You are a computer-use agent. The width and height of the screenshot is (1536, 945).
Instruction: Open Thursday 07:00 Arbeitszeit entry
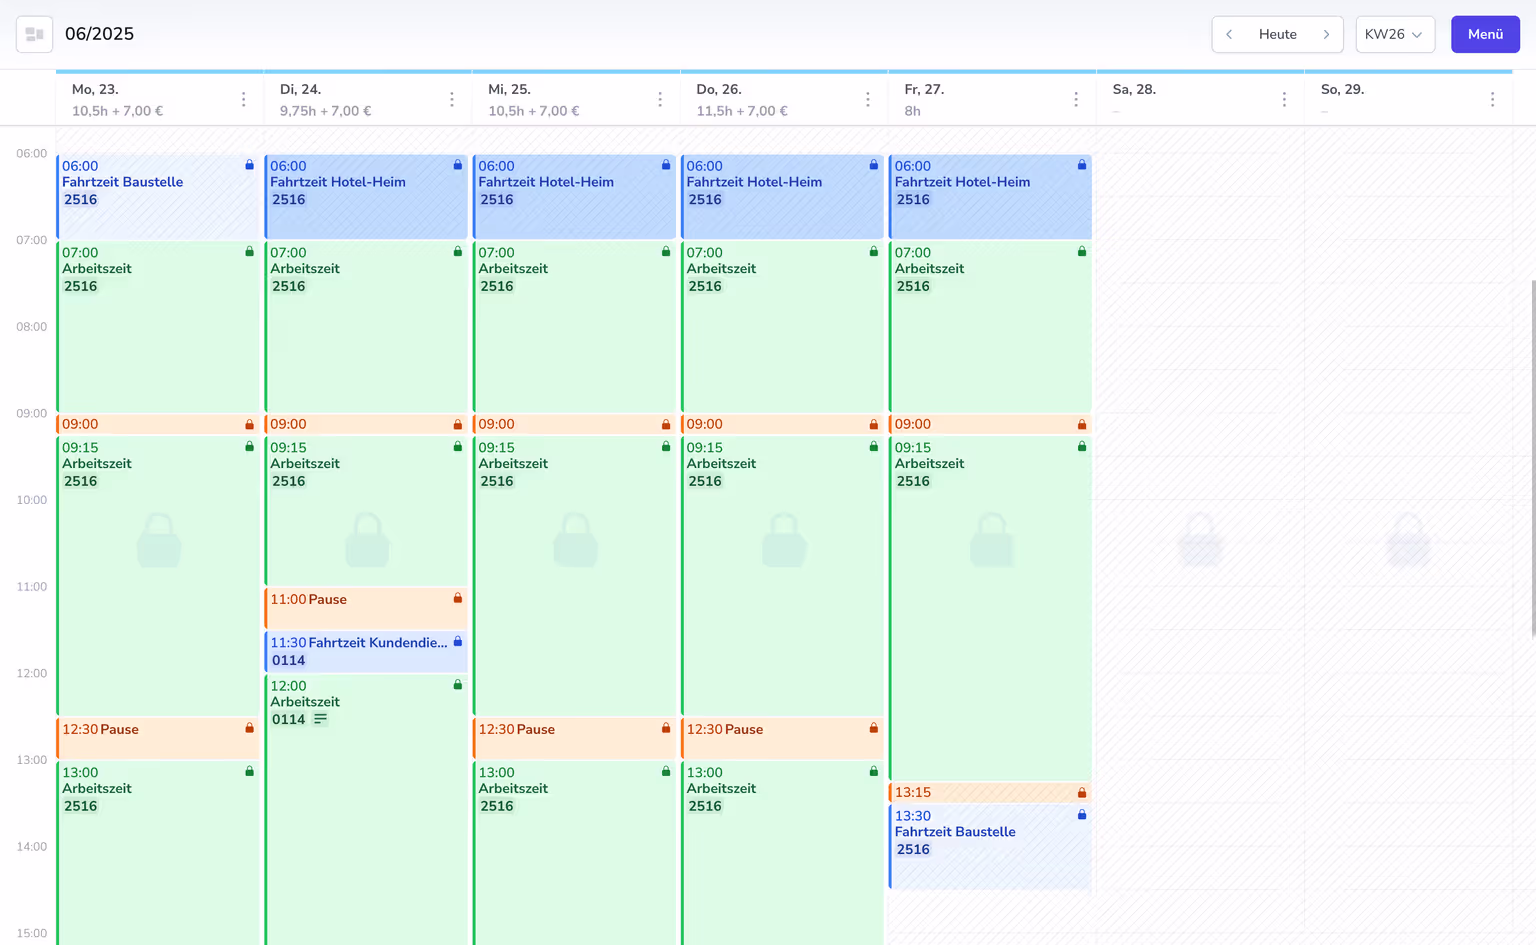coord(782,327)
